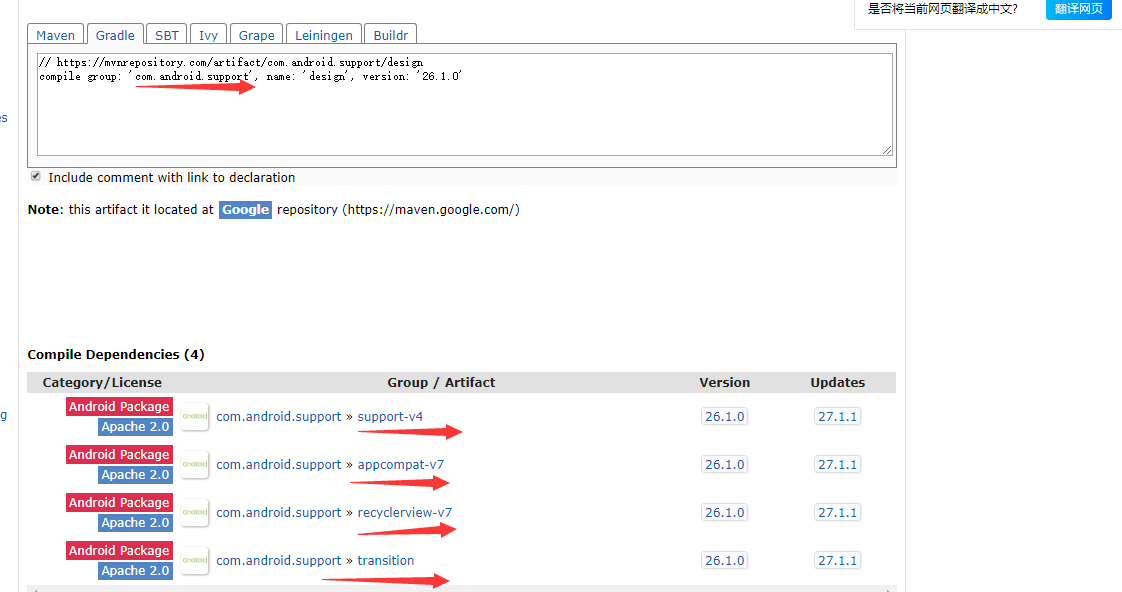1122x592 pixels.
Task: Open version 26.1.0 for transition
Action: click(725, 561)
